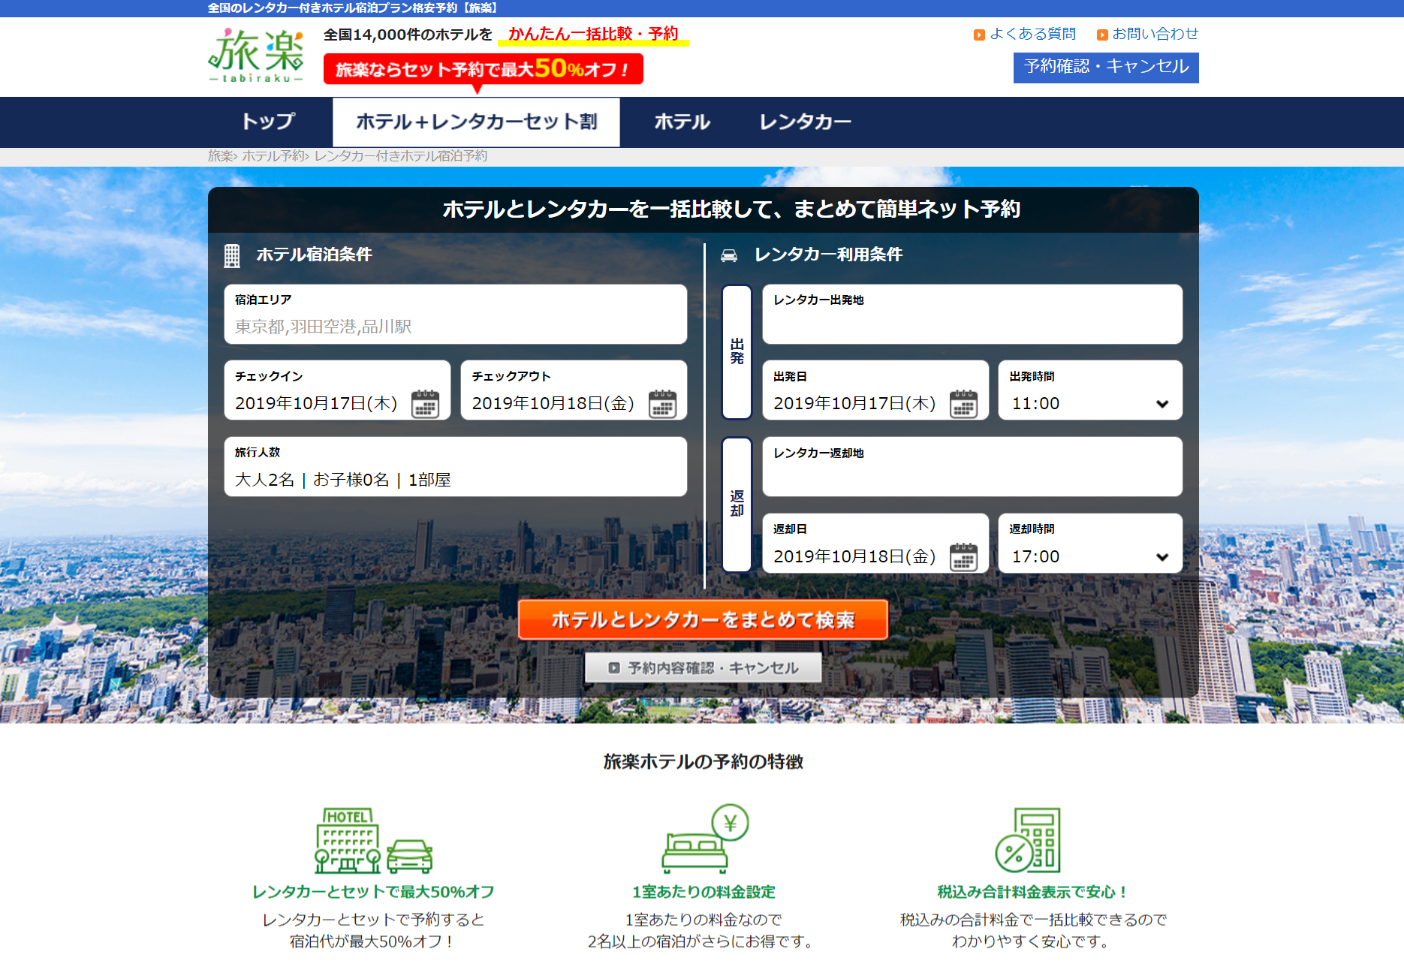Open the check-in date calendar icon
Image resolution: width=1404 pixels, height=970 pixels.
(x=425, y=403)
